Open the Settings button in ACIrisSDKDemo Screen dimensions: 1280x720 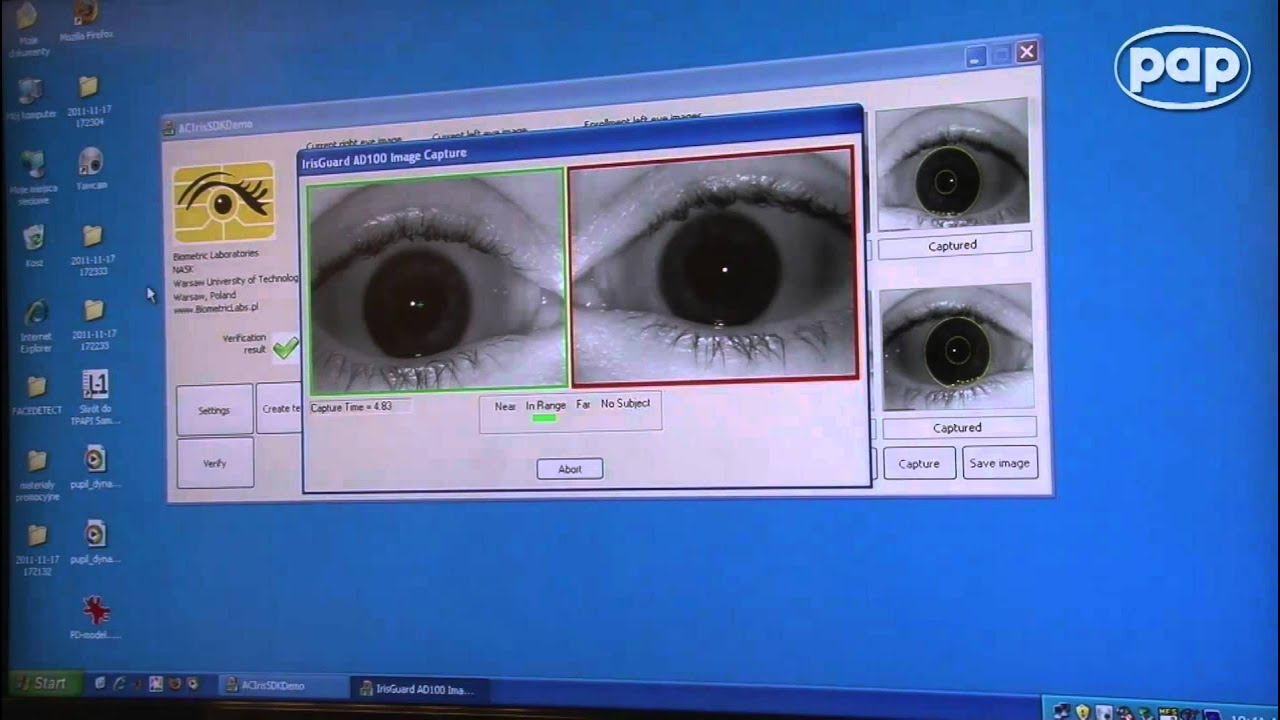pyautogui.click(x=214, y=410)
